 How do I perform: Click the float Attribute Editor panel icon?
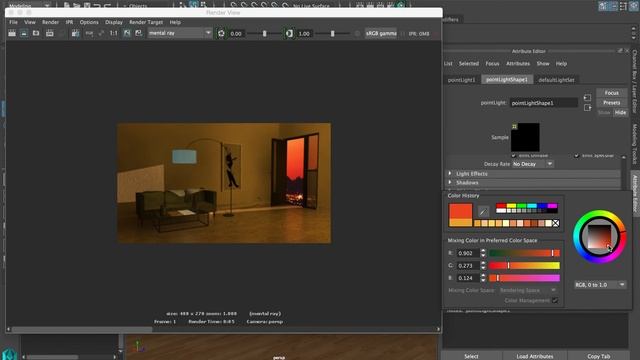coord(620,51)
